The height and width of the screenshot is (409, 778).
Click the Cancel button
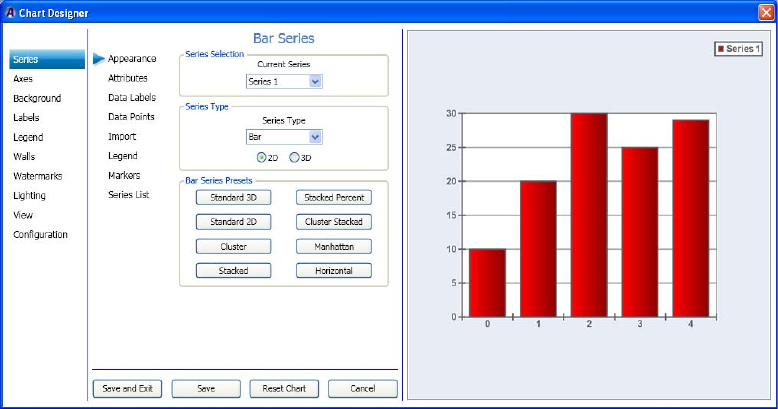point(363,389)
